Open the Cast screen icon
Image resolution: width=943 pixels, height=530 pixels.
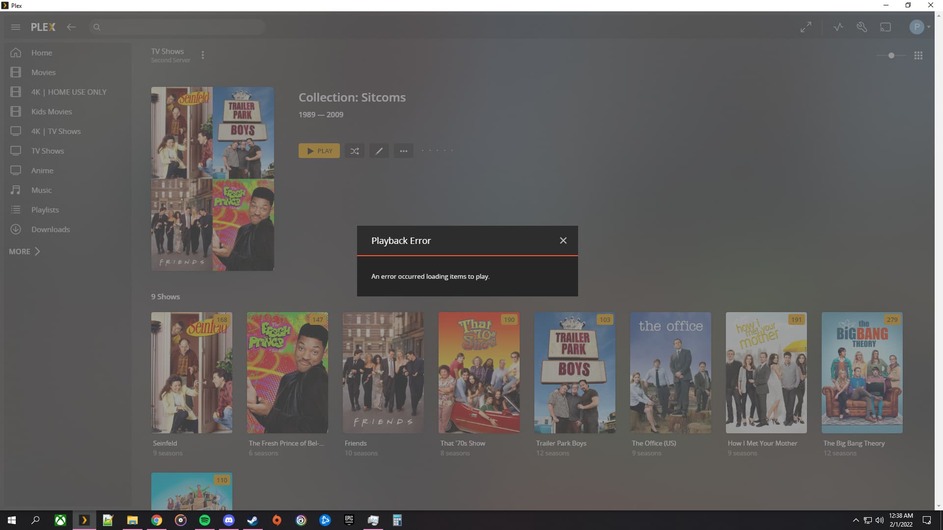[x=885, y=27]
